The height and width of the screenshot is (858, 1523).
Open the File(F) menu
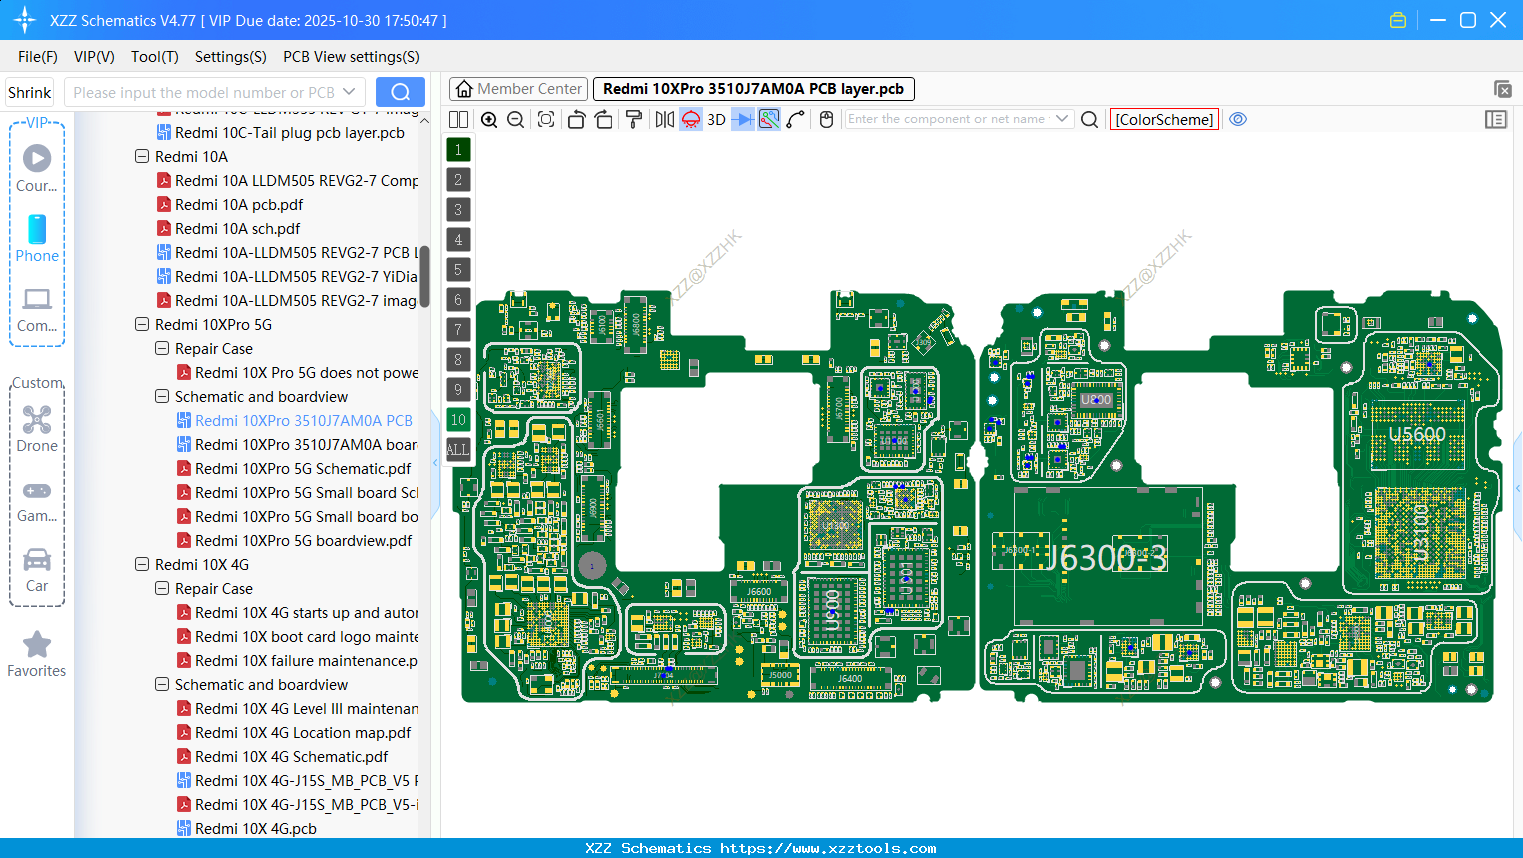(38, 57)
